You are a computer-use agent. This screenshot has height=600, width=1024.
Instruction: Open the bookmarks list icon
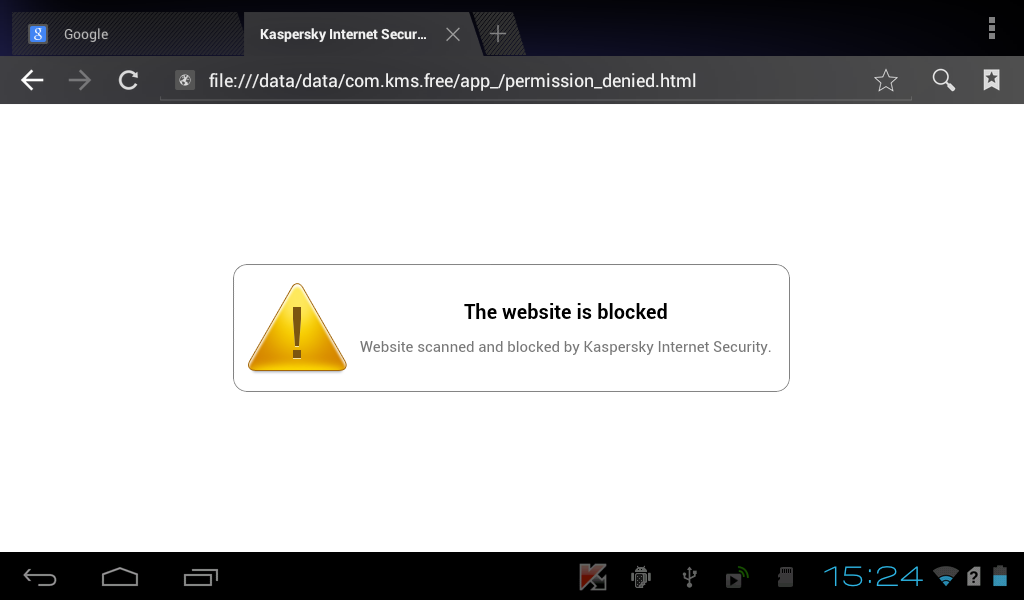click(991, 80)
